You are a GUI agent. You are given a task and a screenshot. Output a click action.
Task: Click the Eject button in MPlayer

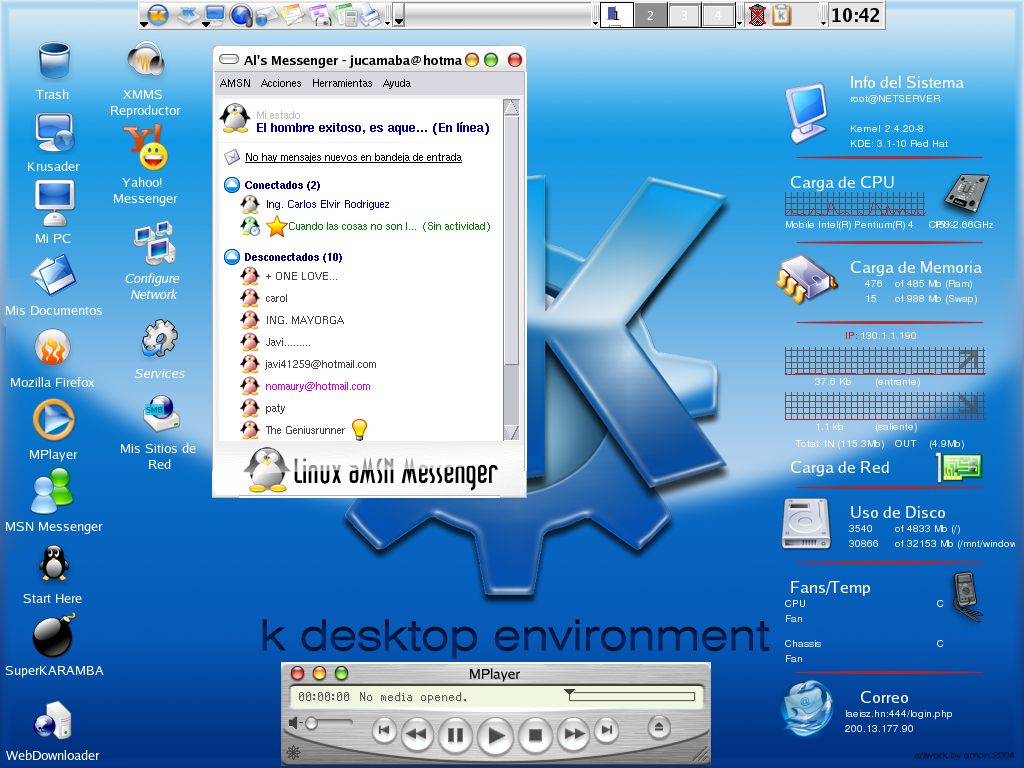pos(658,726)
